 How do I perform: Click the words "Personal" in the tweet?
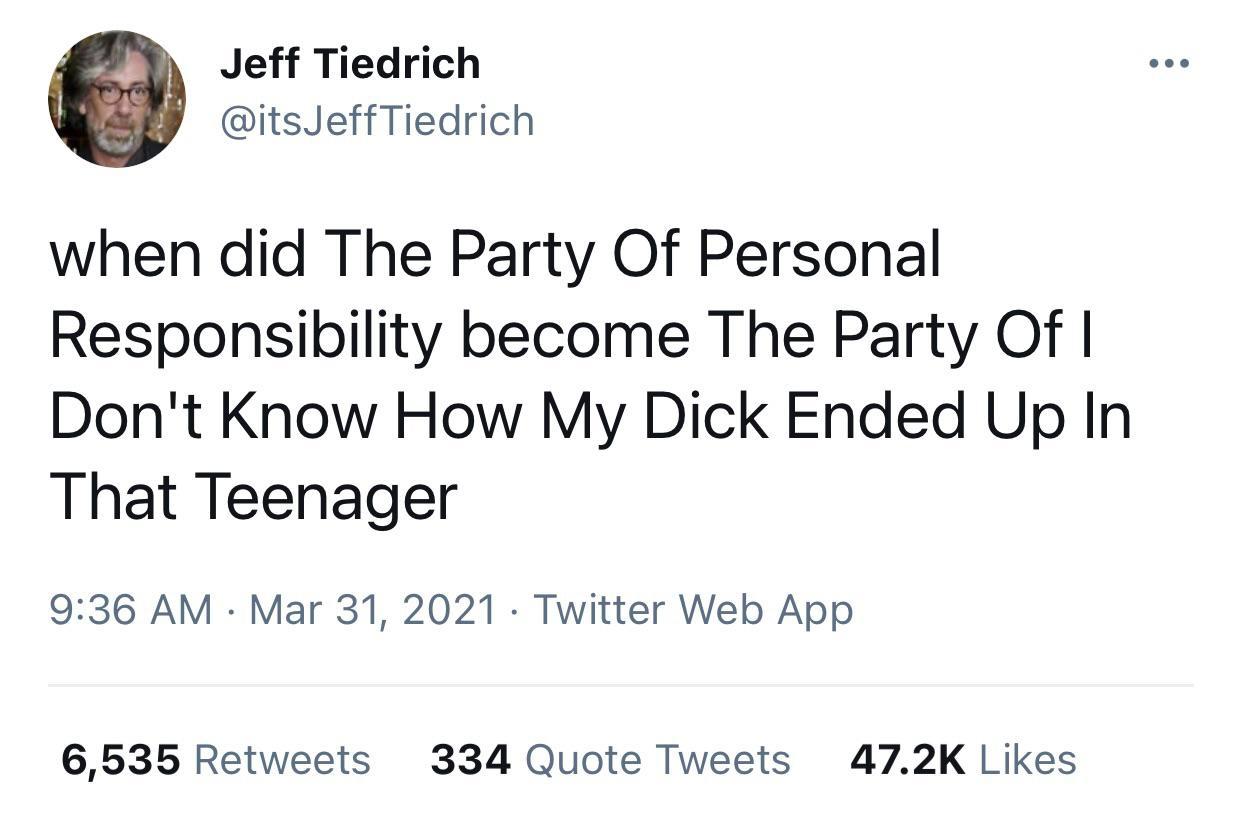click(x=819, y=256)
